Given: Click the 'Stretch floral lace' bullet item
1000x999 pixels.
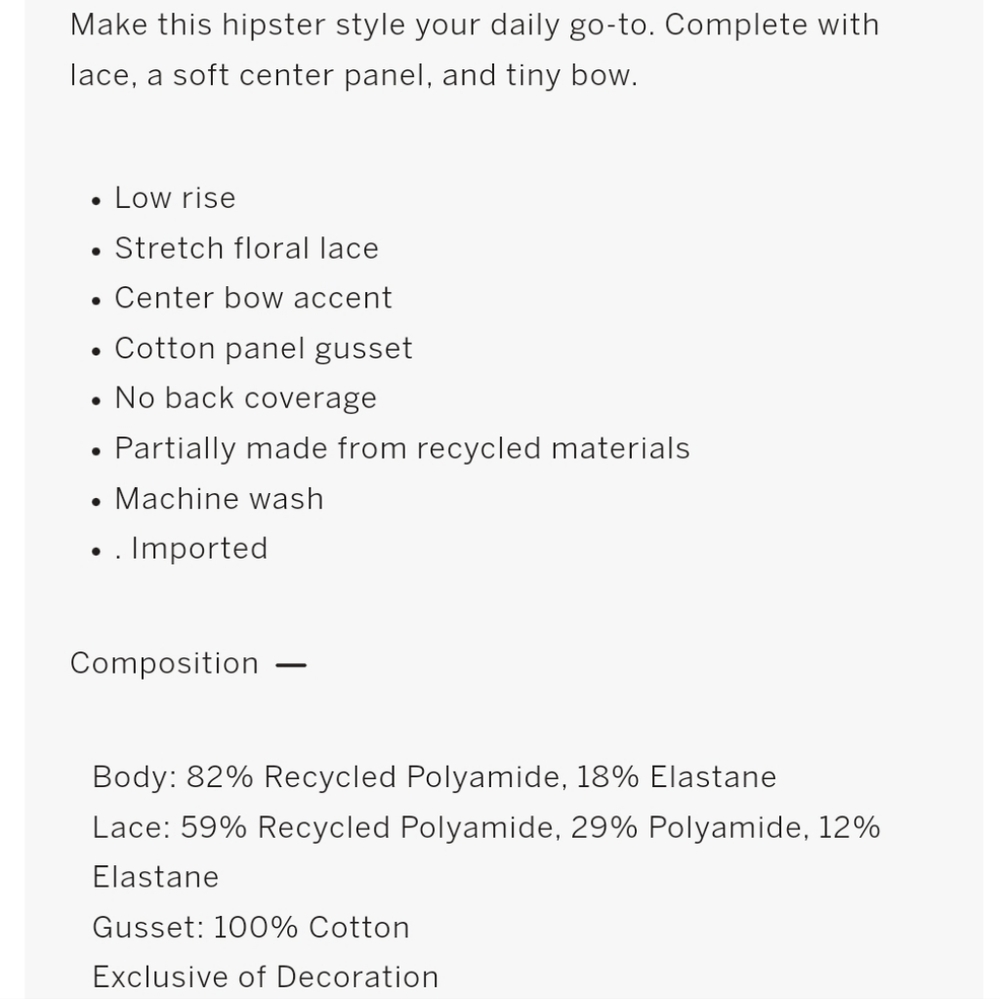Looking at the screenshot, I should point(246,248).
